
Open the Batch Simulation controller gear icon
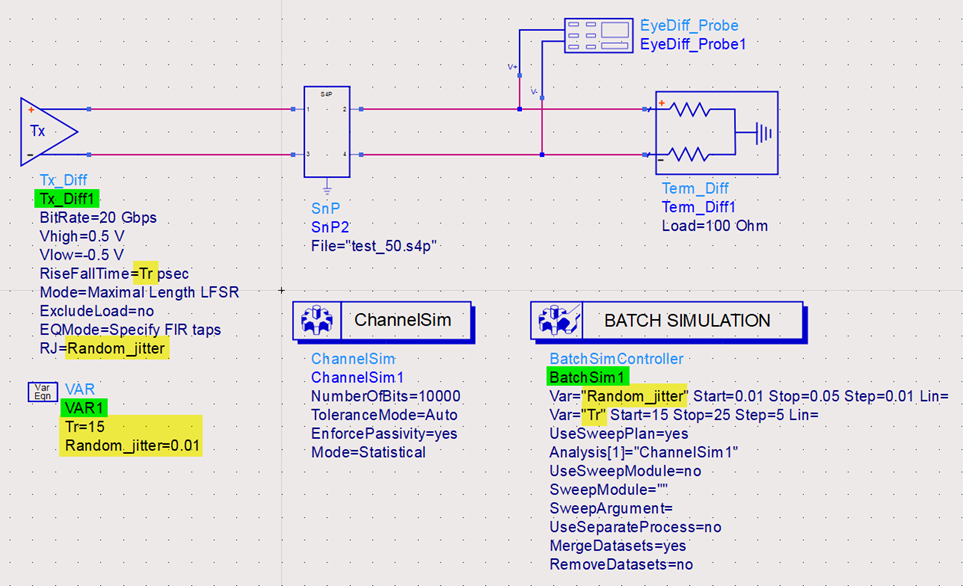(558, 321)
